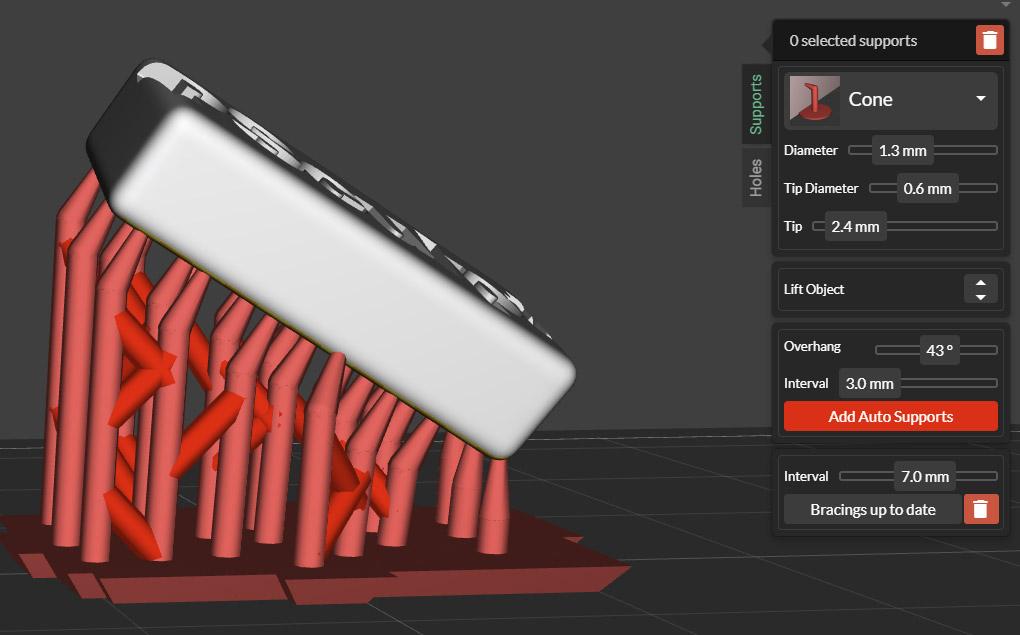Delete selected supports with top trash icon
The width and height of the screenshot is (1020, 635).
click(x=989, y=40)
